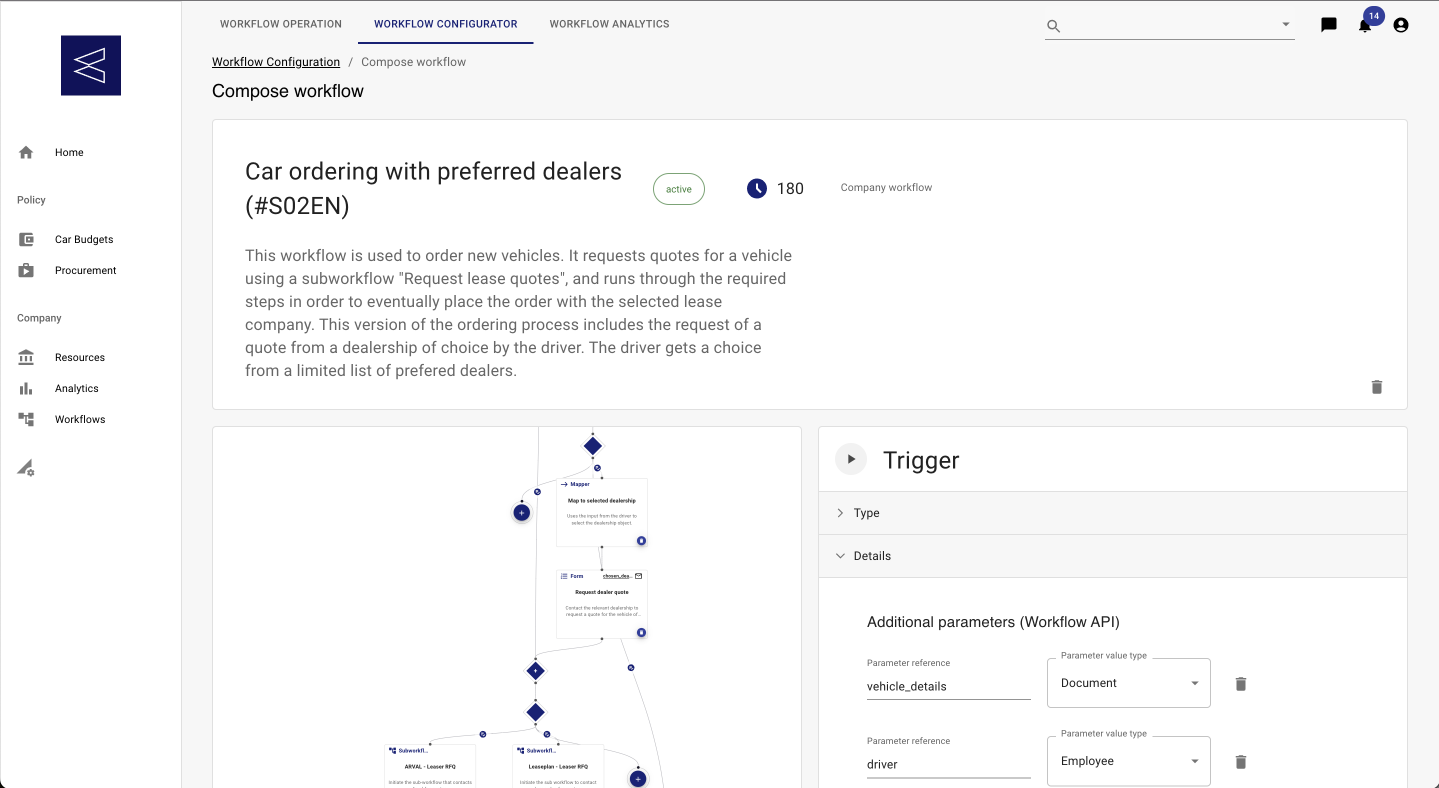
Task: Open the notifications bell
Action: (1365, 26)
